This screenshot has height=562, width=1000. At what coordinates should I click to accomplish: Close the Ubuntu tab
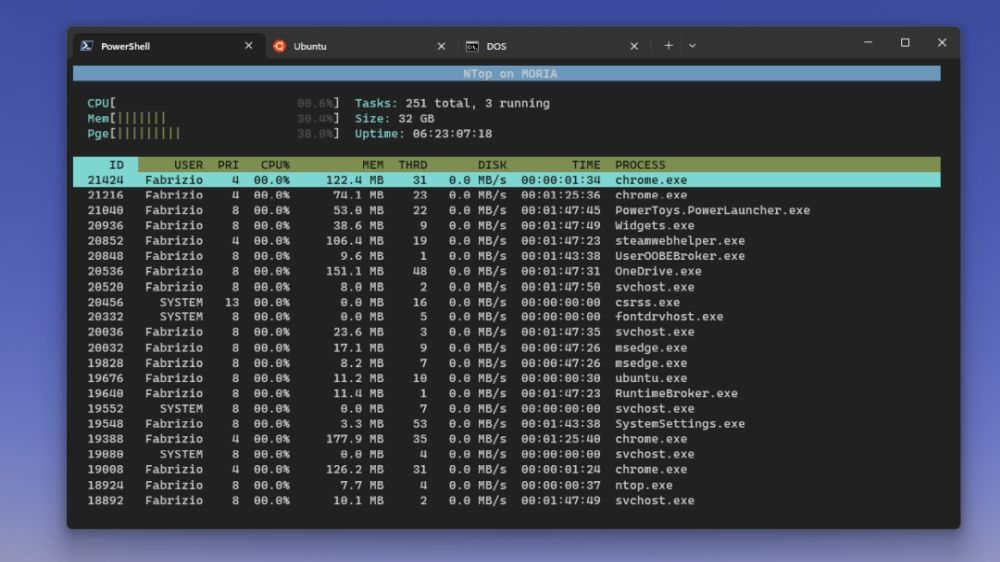[441, 46]
